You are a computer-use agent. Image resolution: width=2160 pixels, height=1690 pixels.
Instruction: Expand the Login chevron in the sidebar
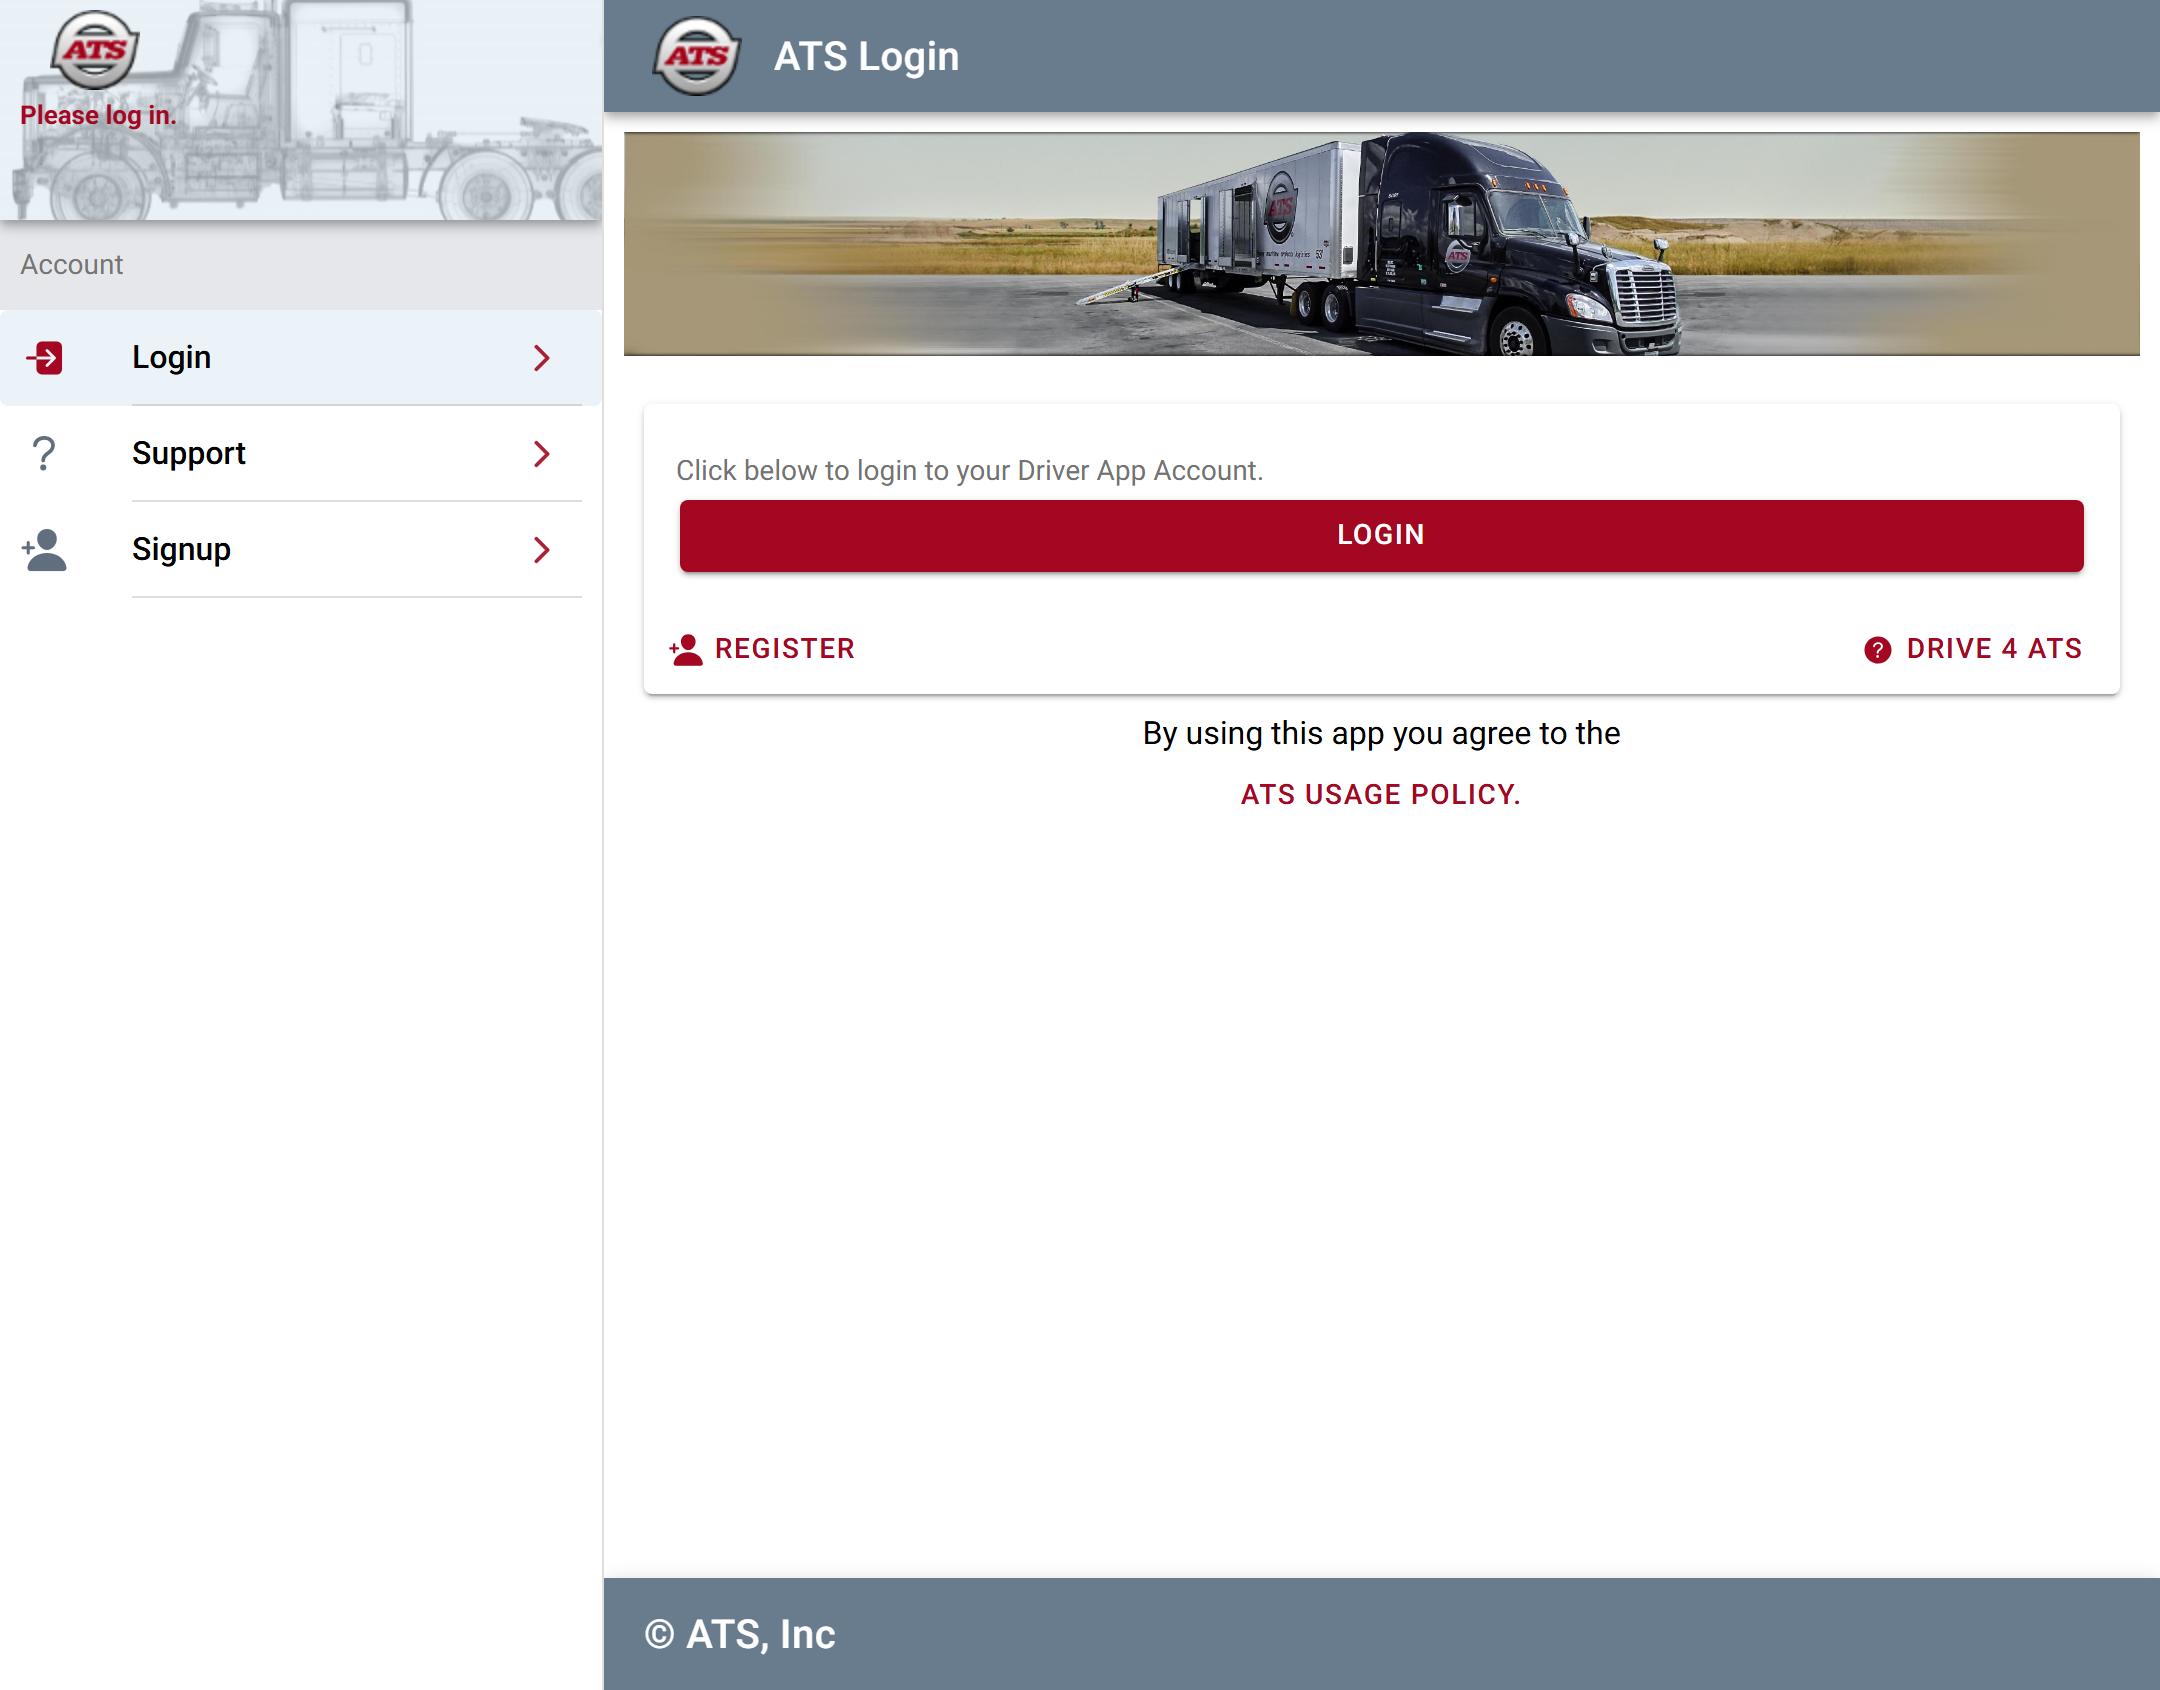coord(542,358)
